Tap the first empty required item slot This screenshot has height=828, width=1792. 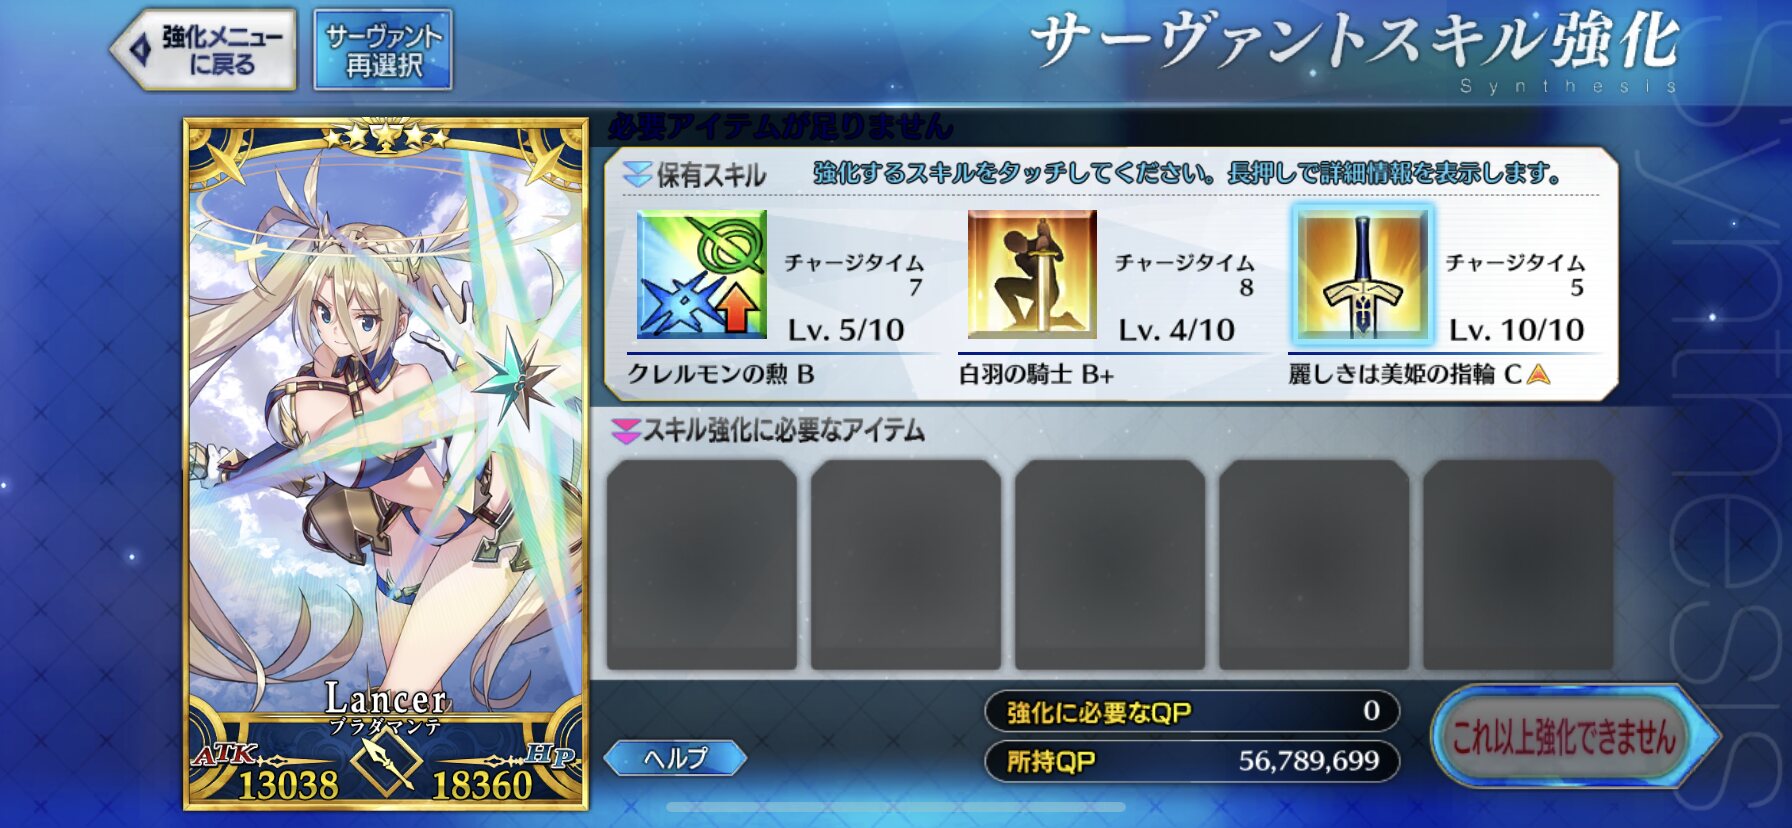(702, 565)
